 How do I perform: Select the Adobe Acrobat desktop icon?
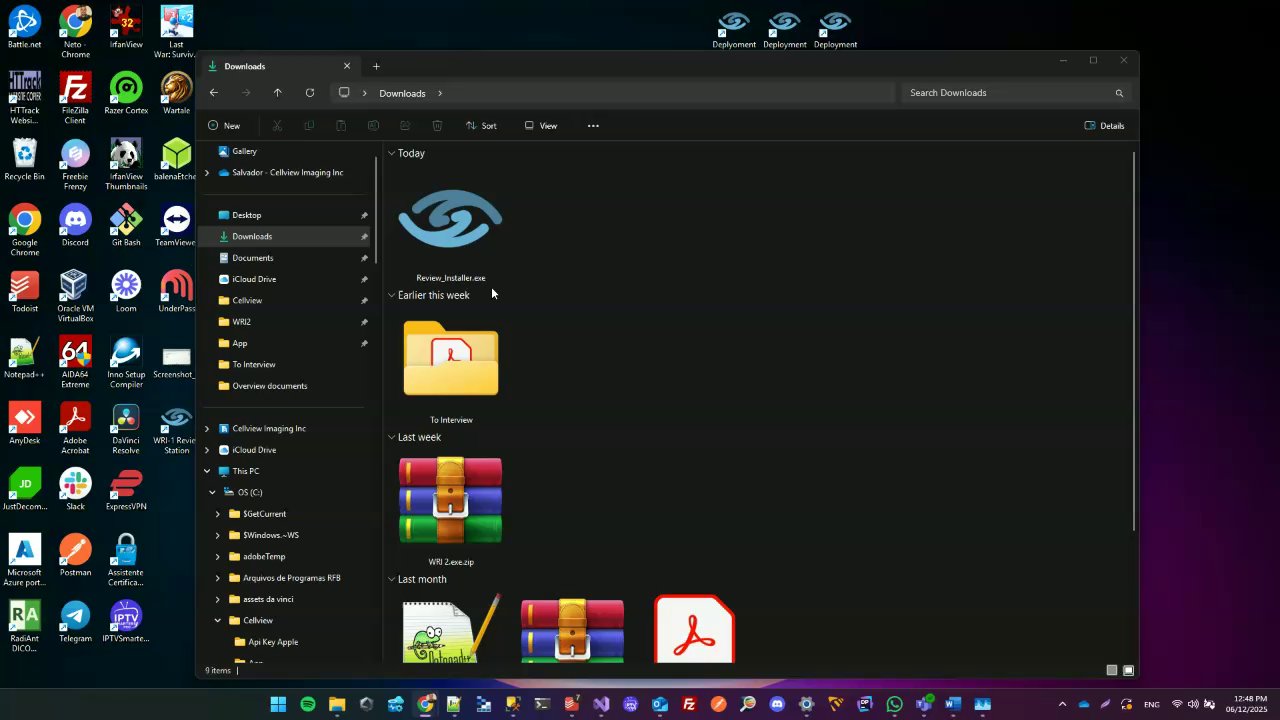point(75,429)
